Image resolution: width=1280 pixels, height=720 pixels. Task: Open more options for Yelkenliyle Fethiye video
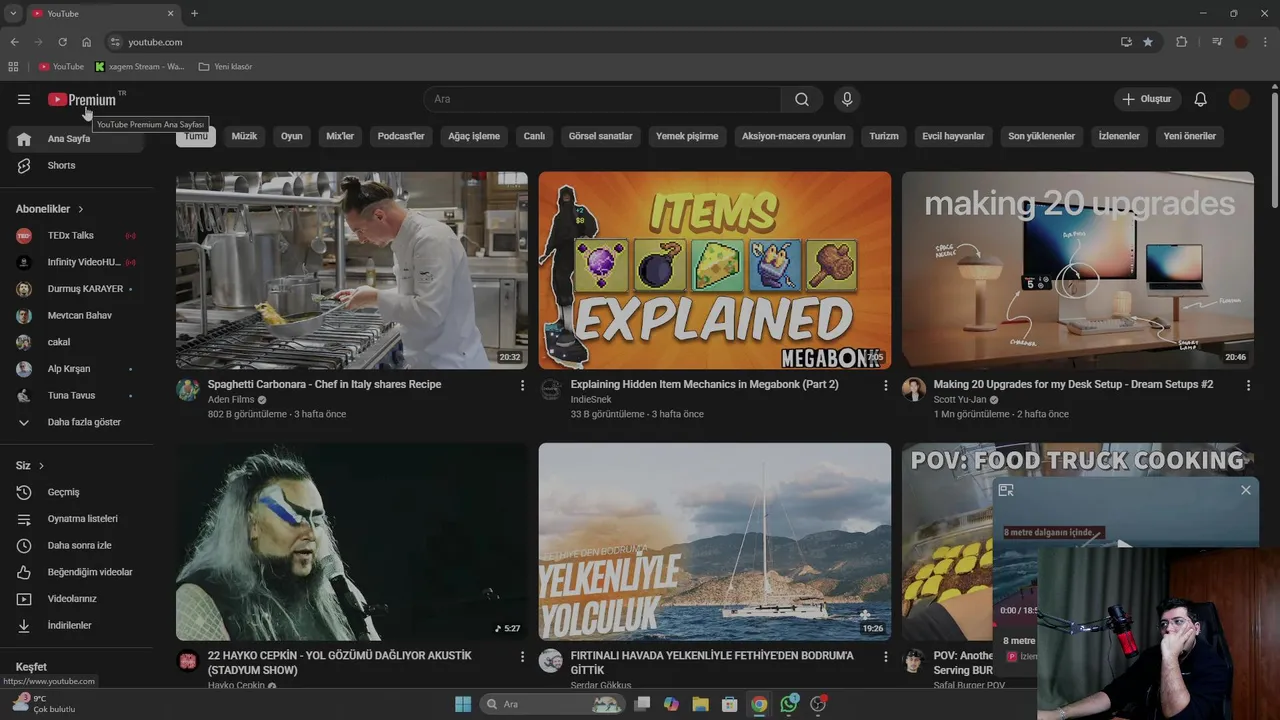click(885, 656)
